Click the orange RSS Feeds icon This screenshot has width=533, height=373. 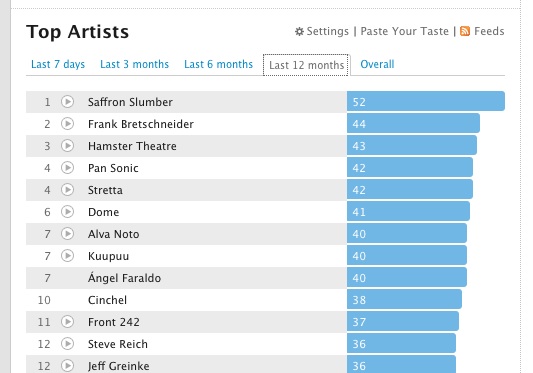click(465, 31)
